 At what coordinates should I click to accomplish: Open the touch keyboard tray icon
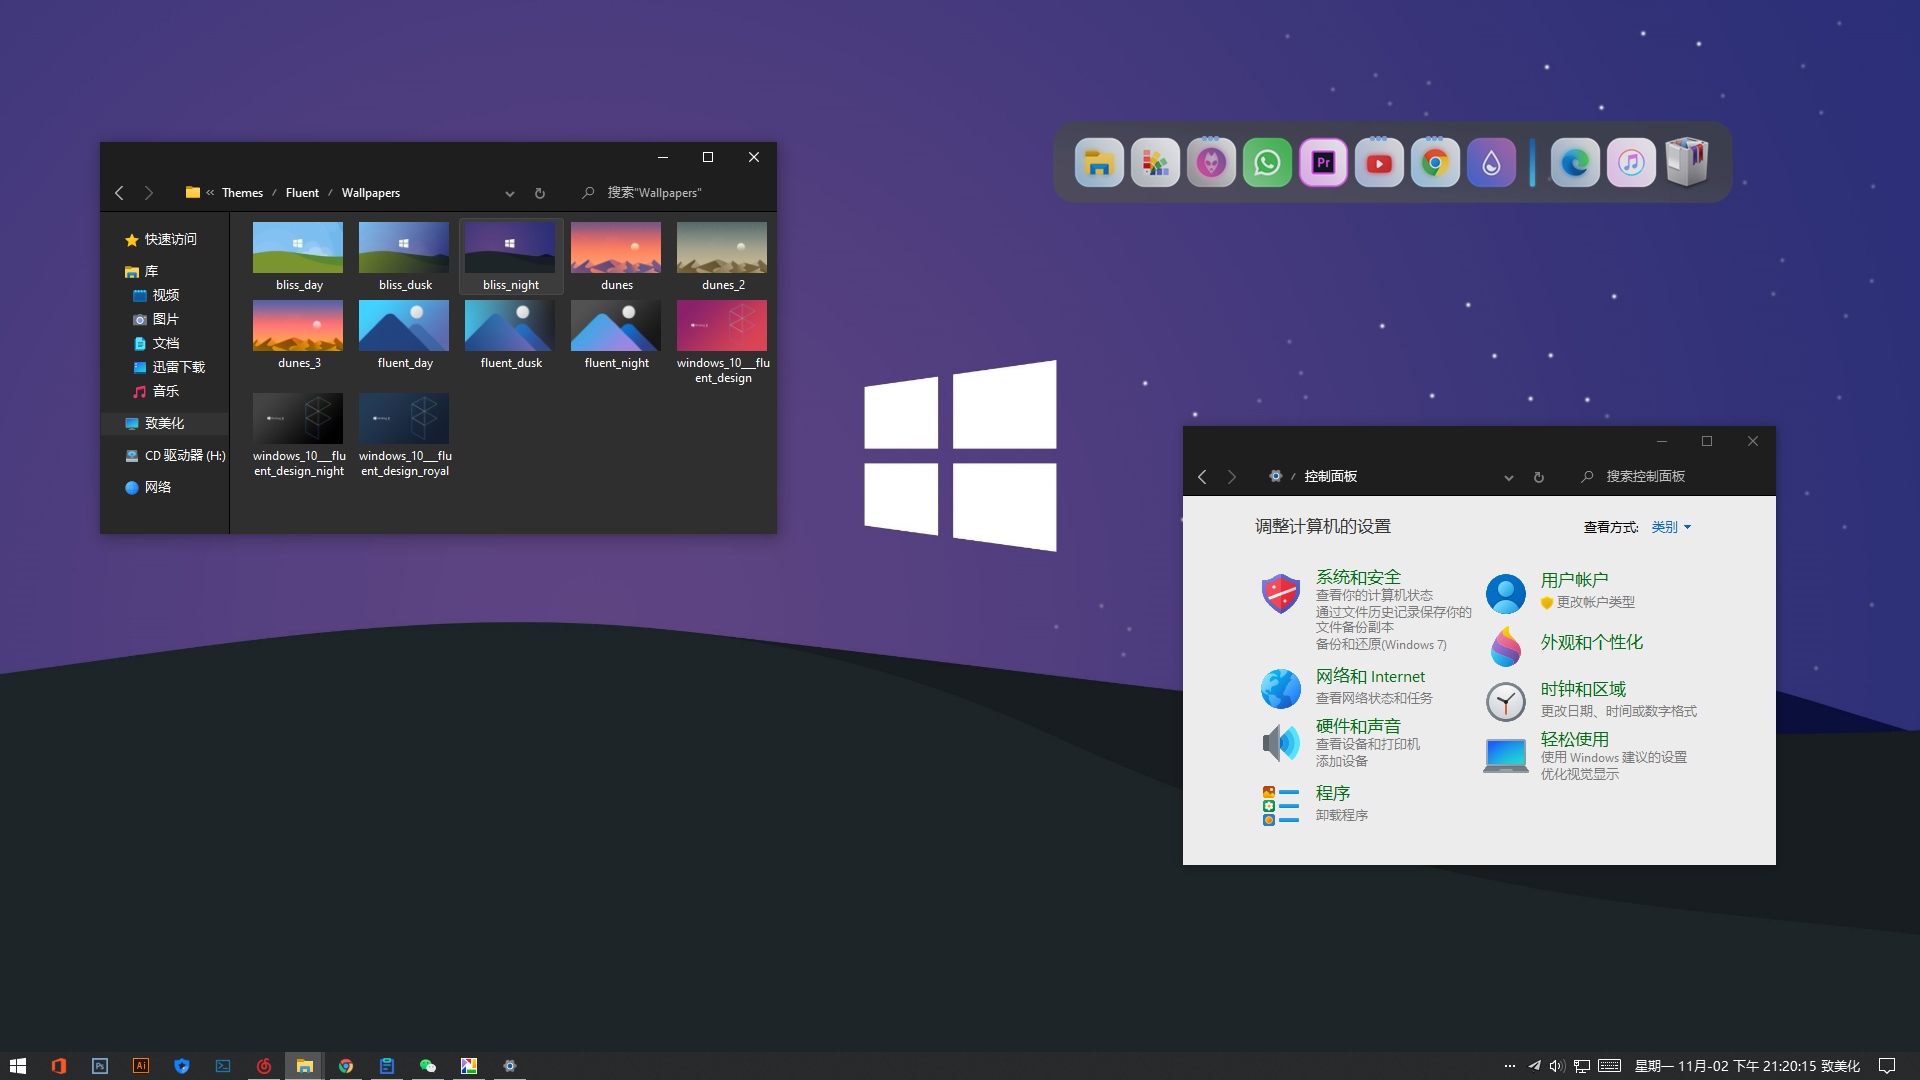pos(1609,1066)
